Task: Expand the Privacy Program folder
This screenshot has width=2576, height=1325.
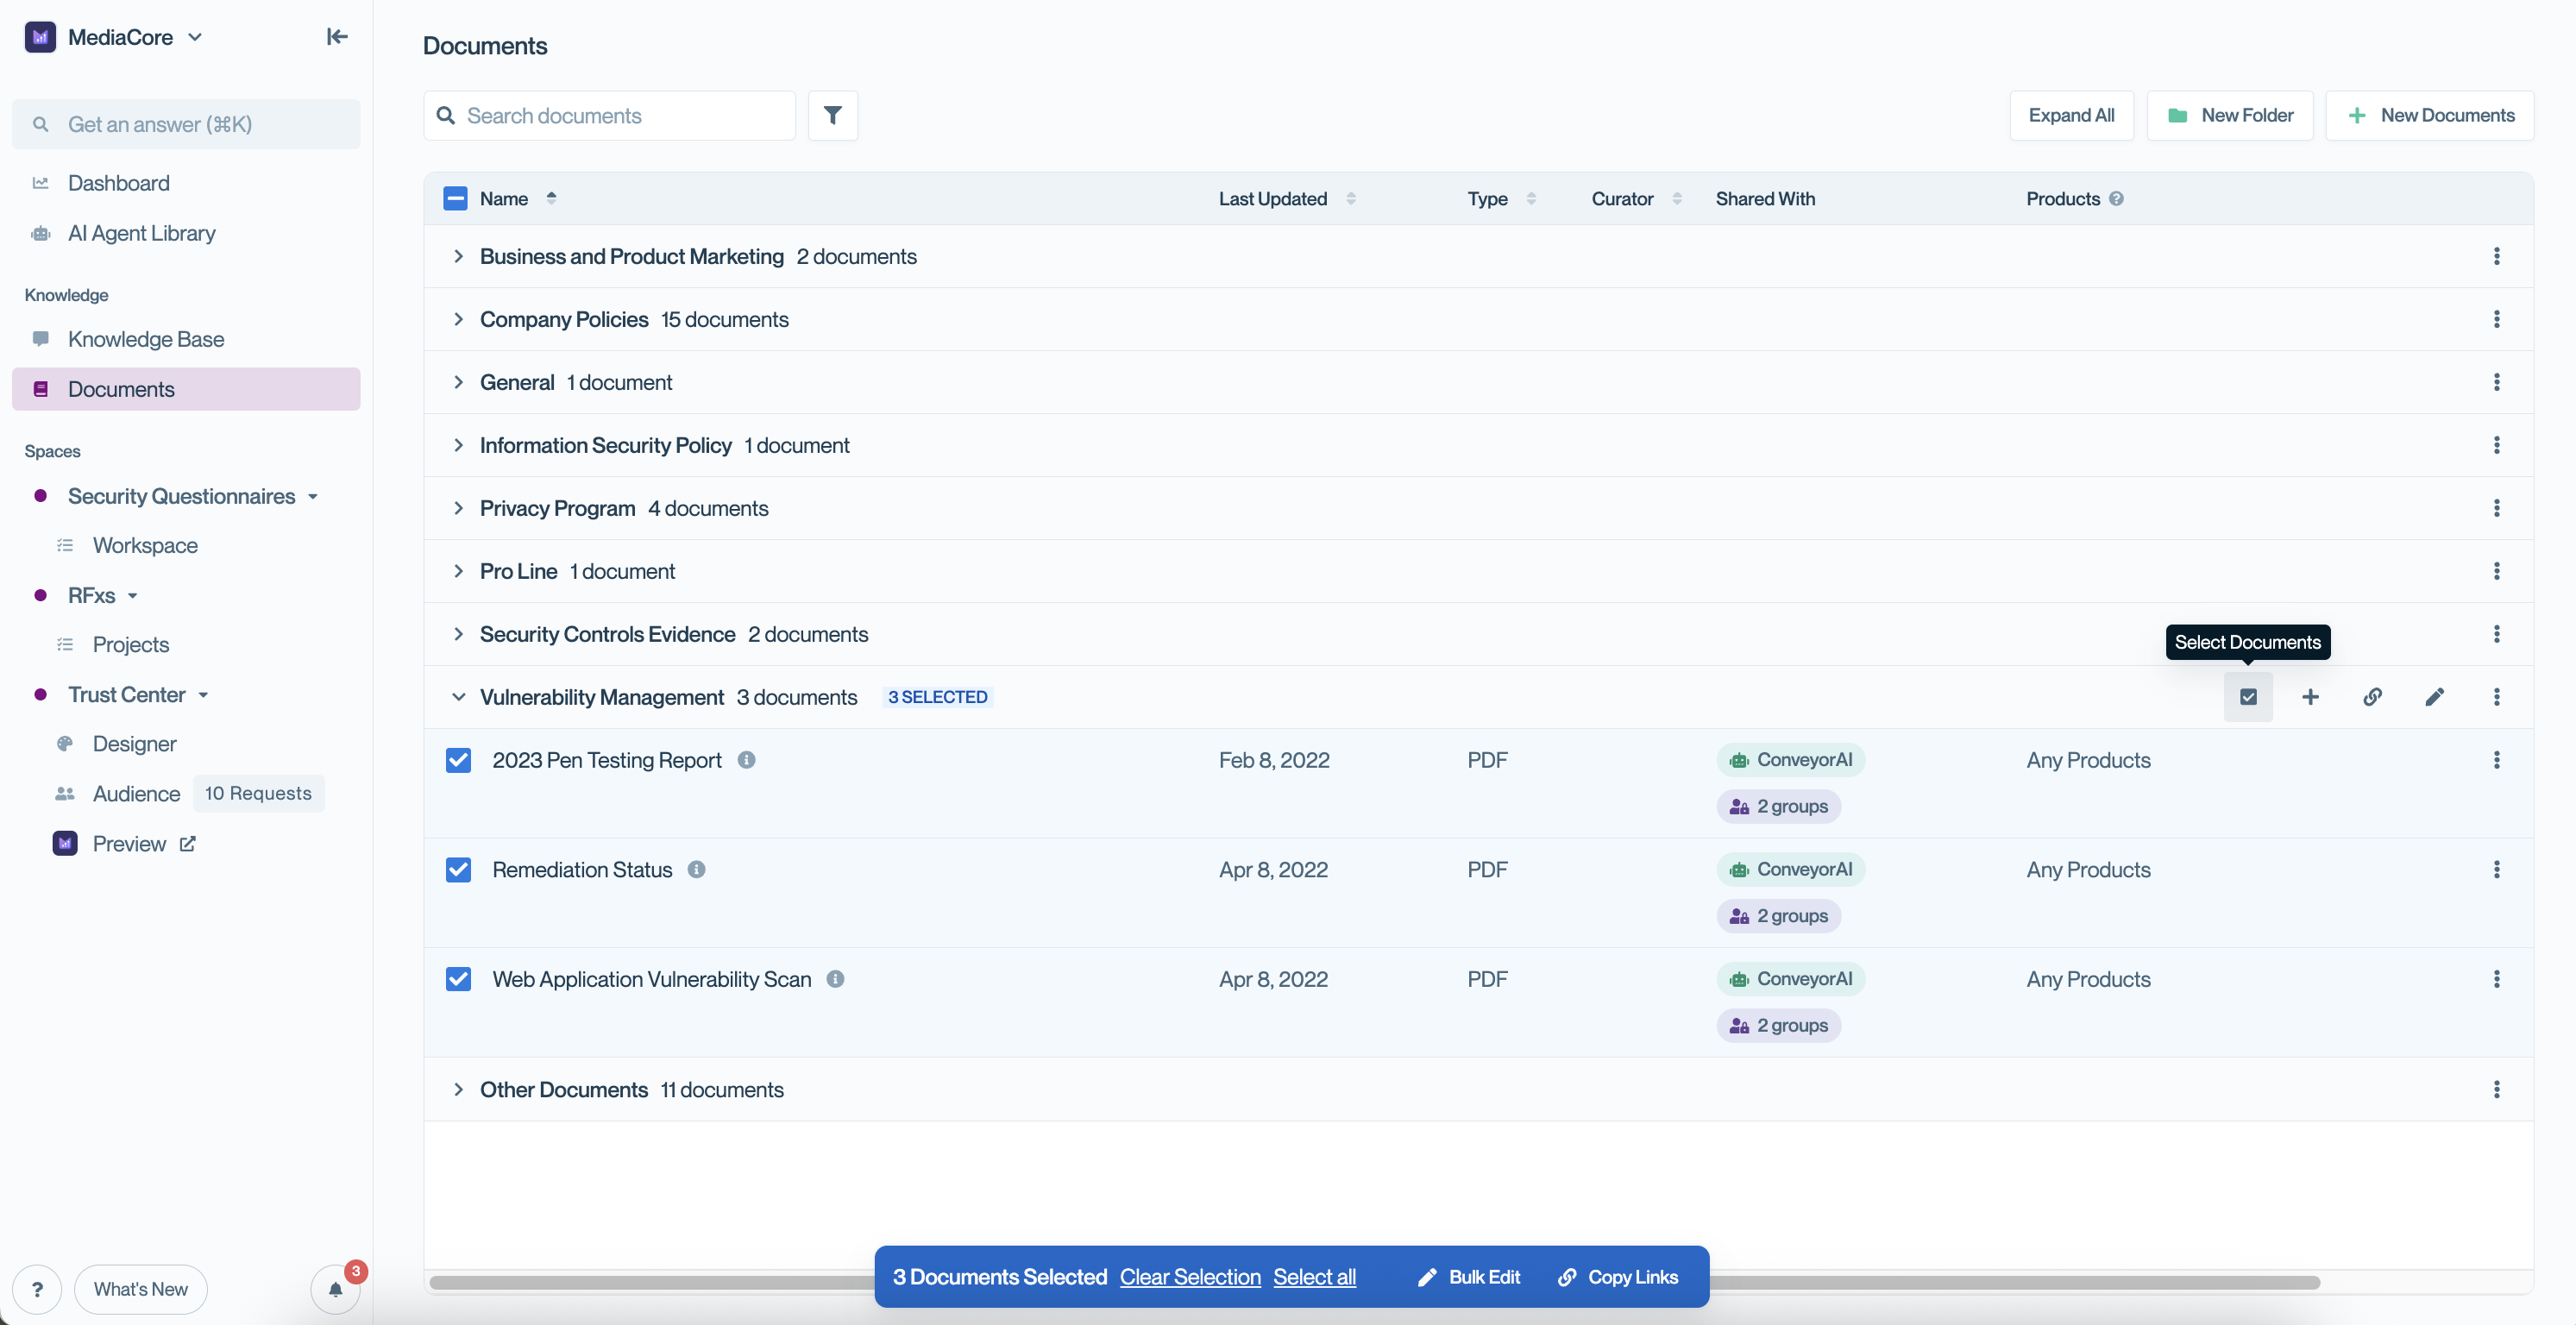Action: [x=458, y=508]
